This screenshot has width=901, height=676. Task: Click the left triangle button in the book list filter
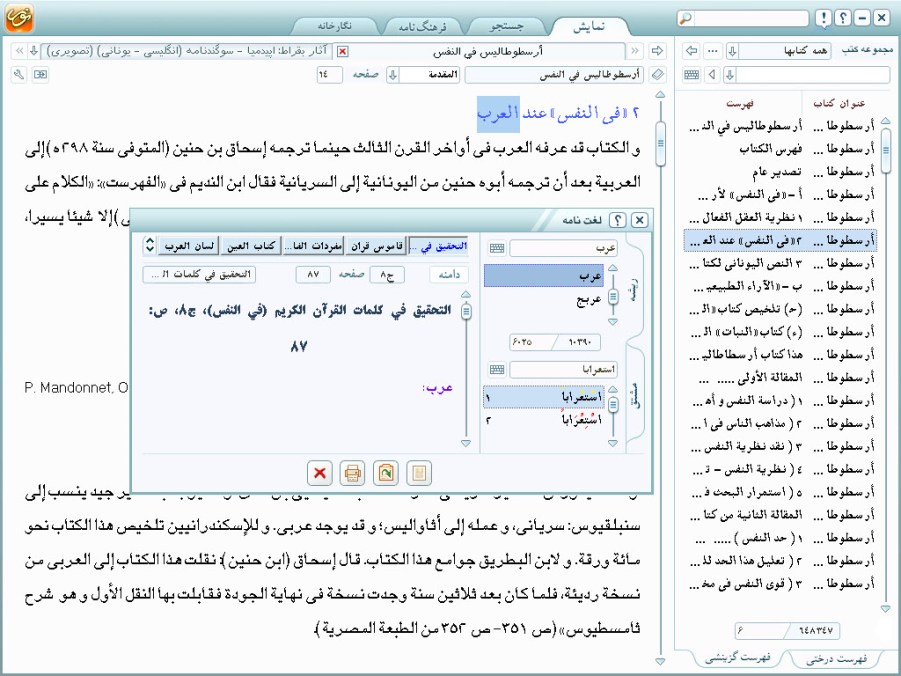[713, 75]
